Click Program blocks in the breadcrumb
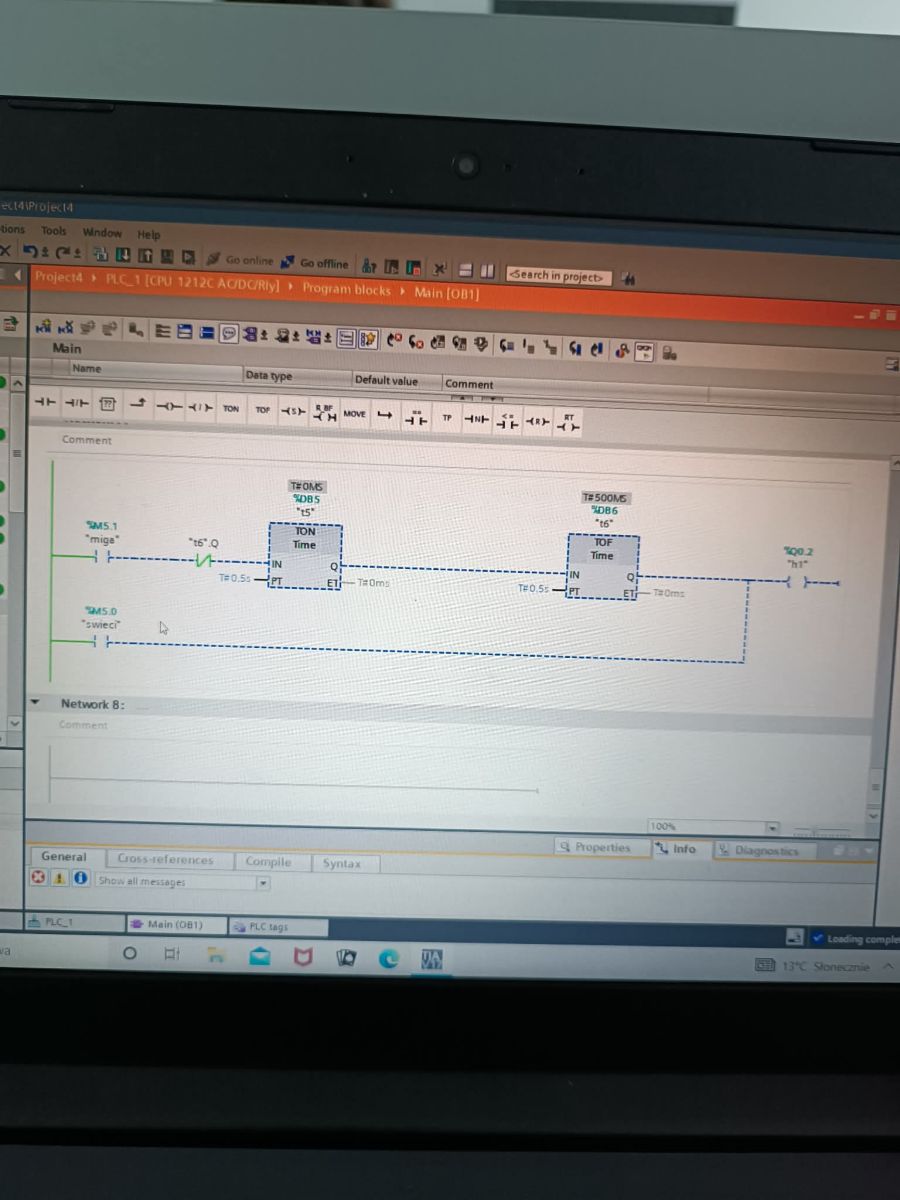Viewport: 900px width, 1200px height. [x=346, y=289]
